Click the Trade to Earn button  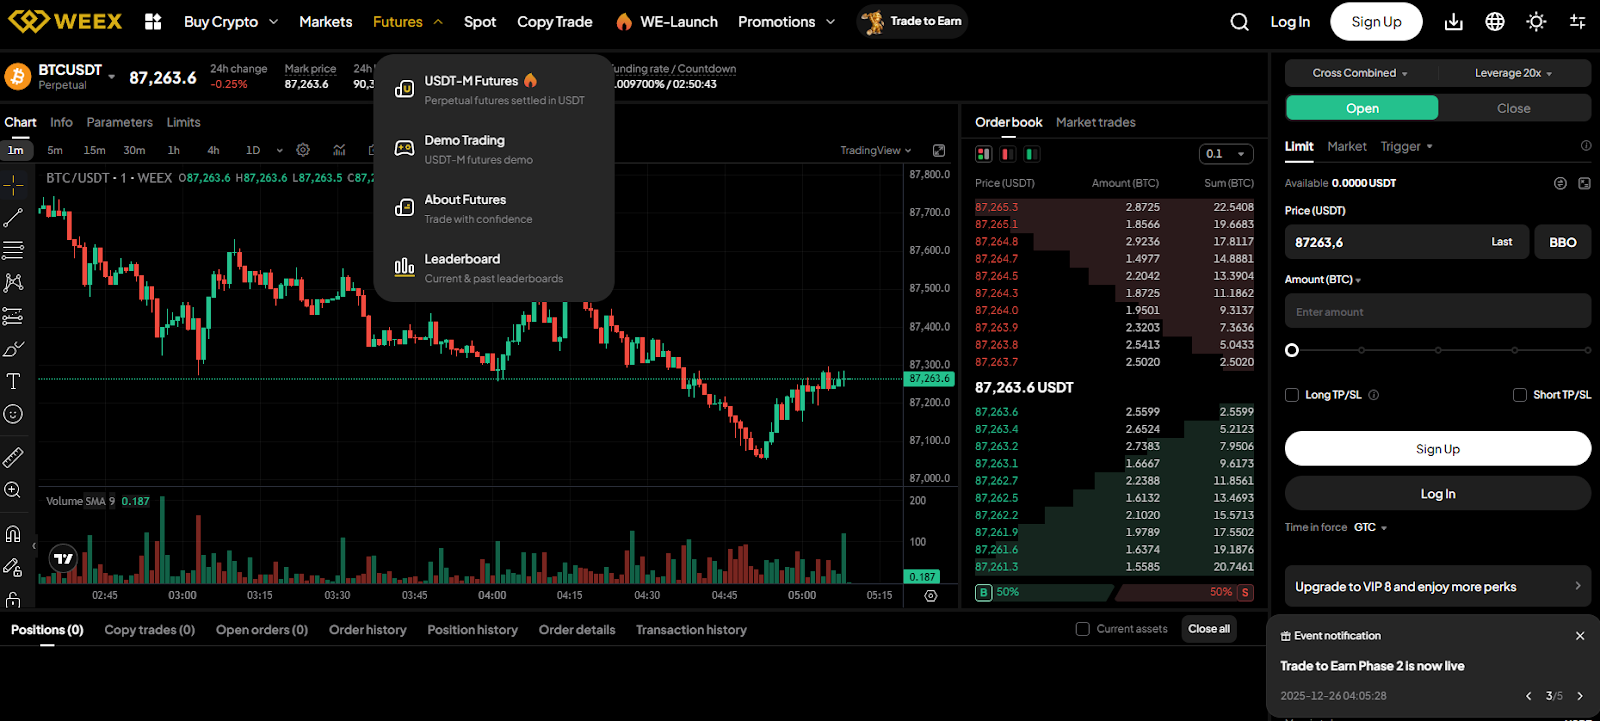(912, 21)
